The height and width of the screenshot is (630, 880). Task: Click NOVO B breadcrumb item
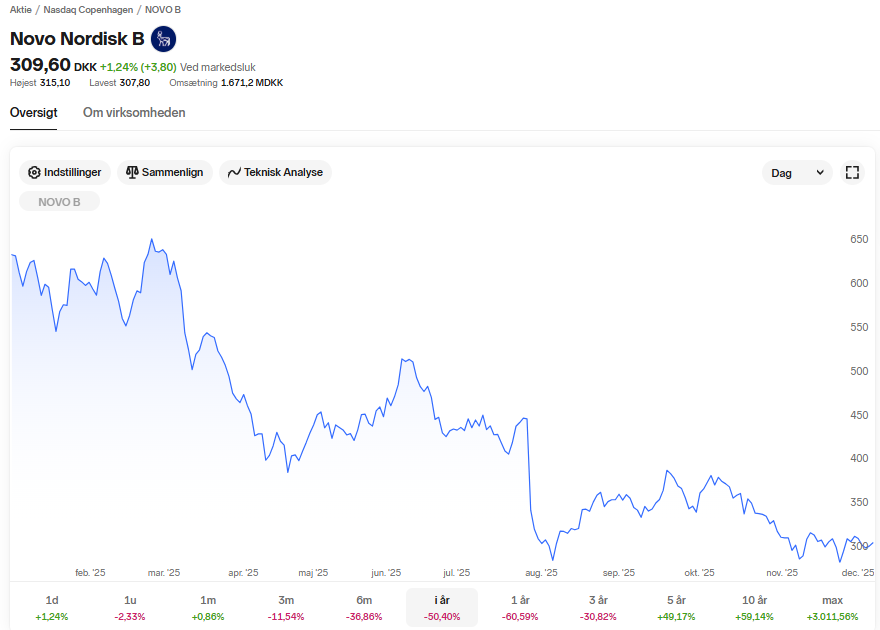(x=163, y=10)
